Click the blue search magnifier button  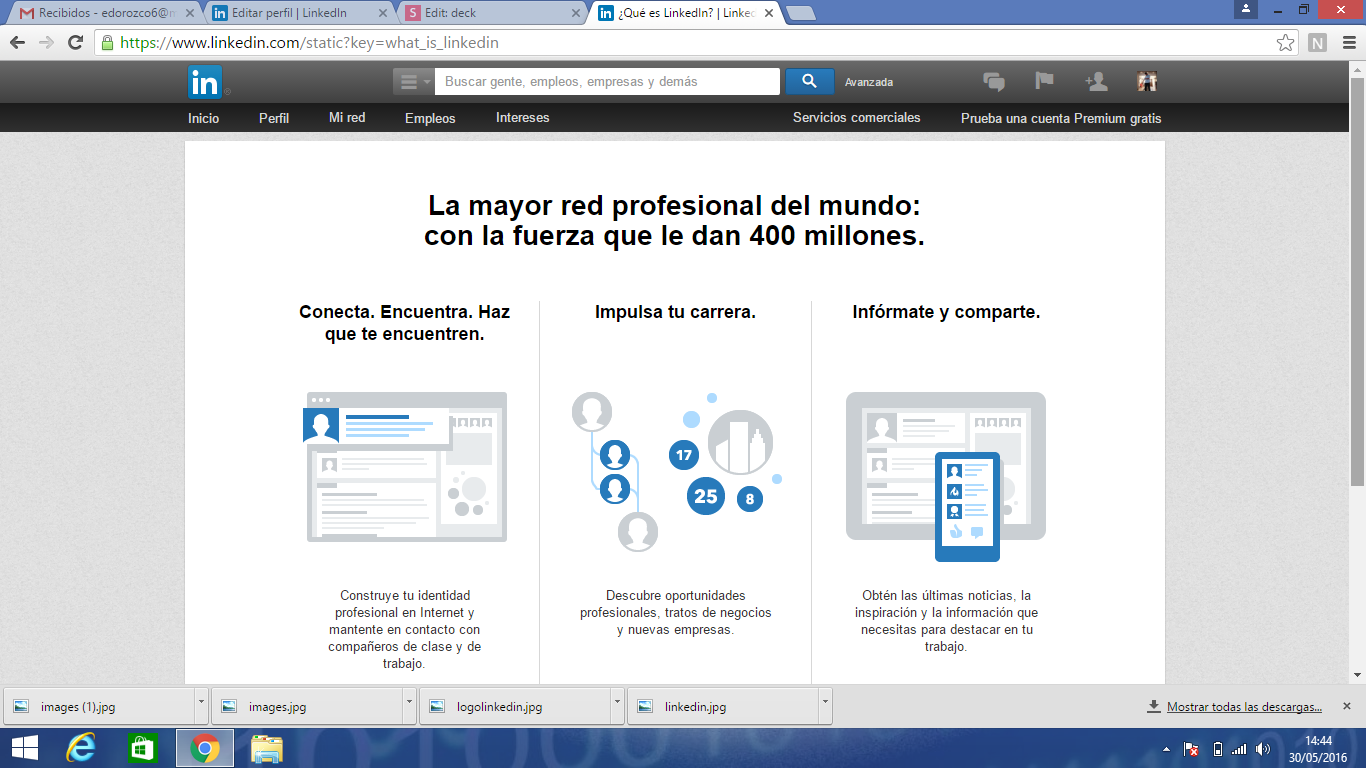(x=810, y=82)
